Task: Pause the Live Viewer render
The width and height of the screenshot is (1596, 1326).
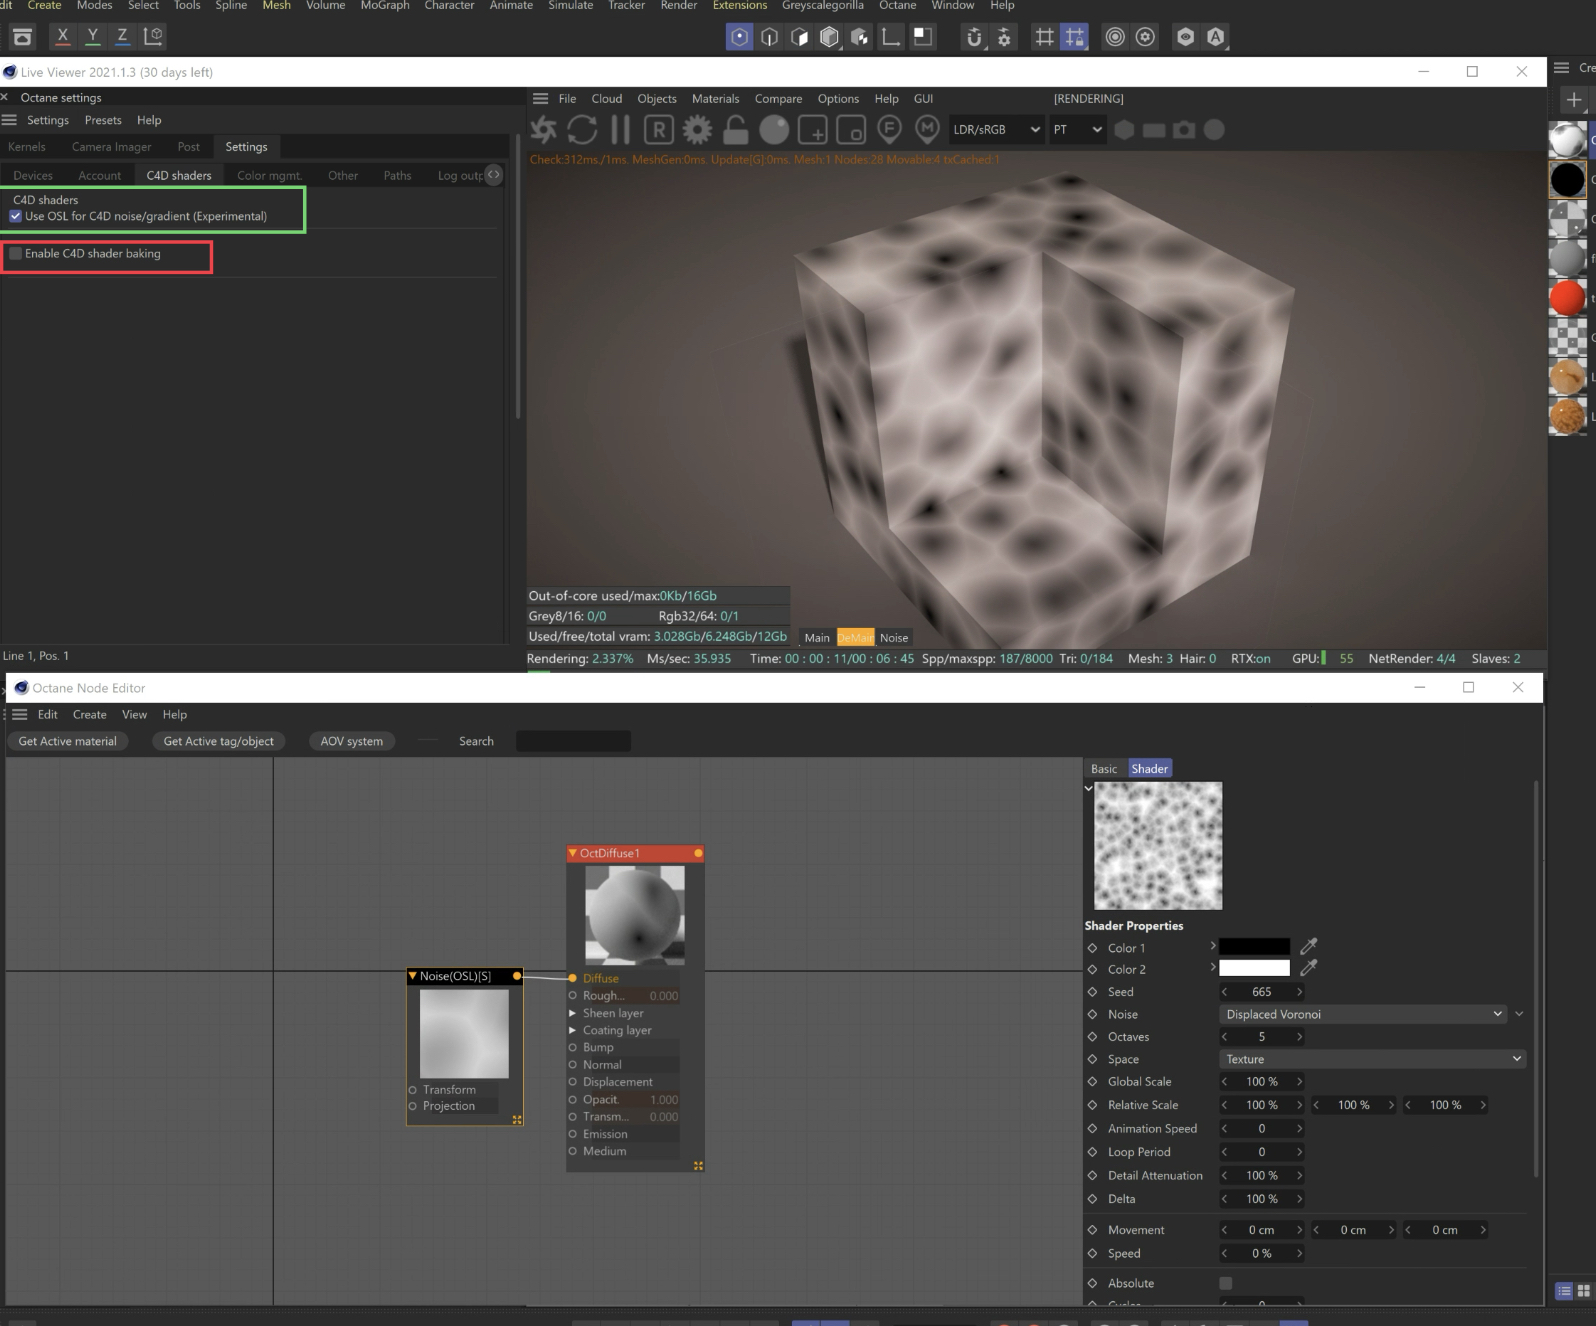Action: point(620,130)
